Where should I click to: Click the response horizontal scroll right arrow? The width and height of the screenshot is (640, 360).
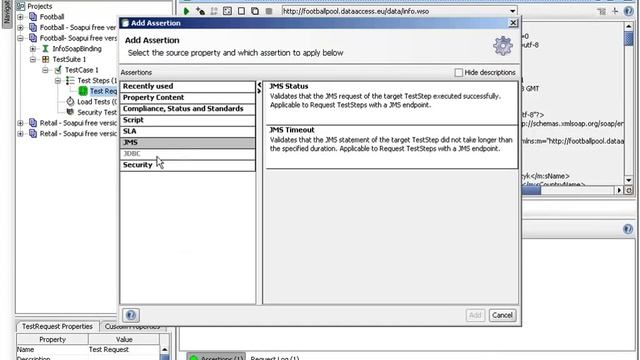coord(619,190)
